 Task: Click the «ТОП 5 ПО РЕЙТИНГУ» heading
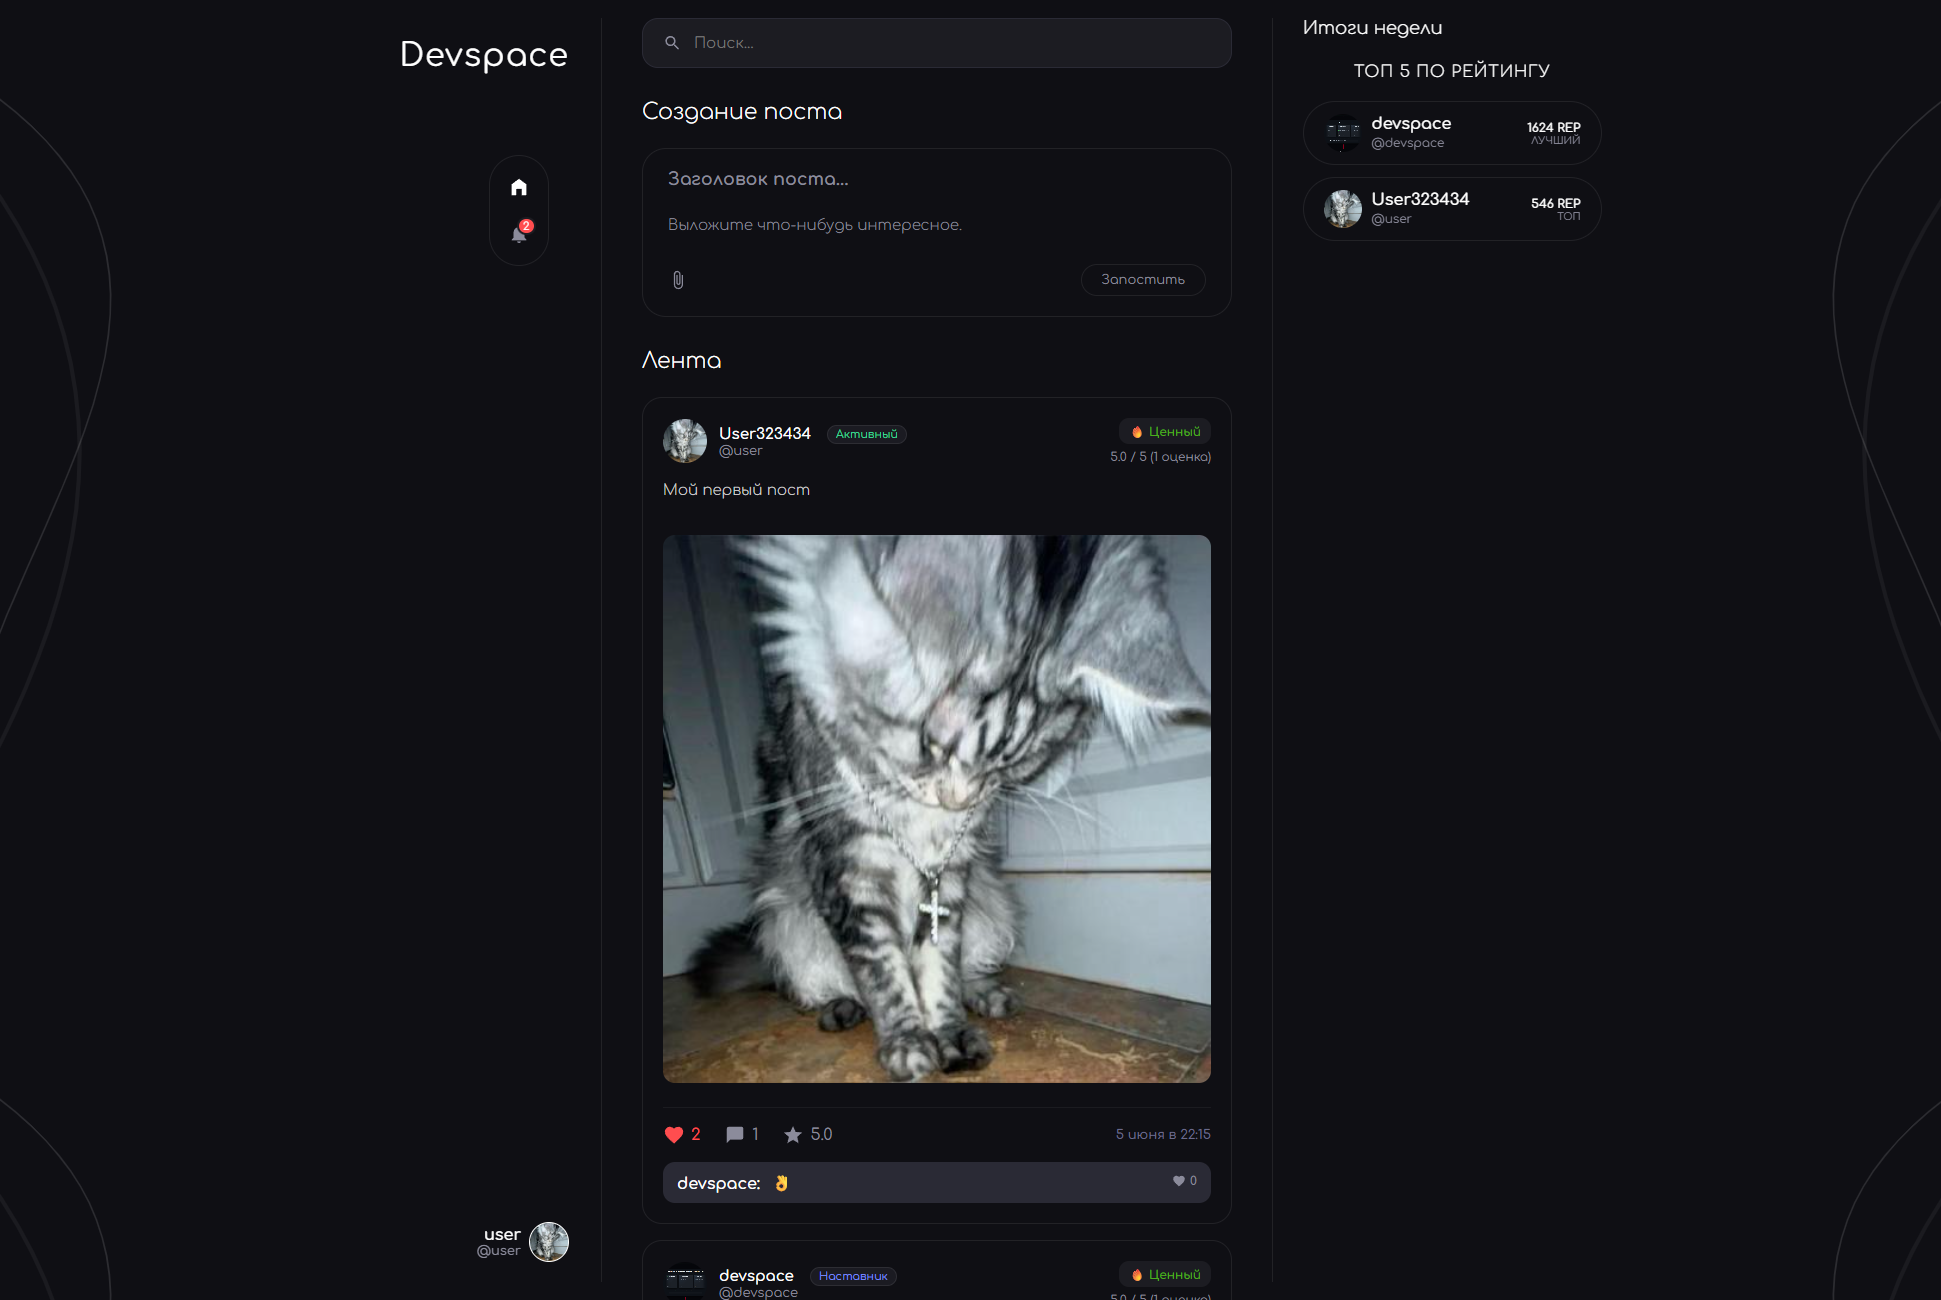(x=1452, y=71)
